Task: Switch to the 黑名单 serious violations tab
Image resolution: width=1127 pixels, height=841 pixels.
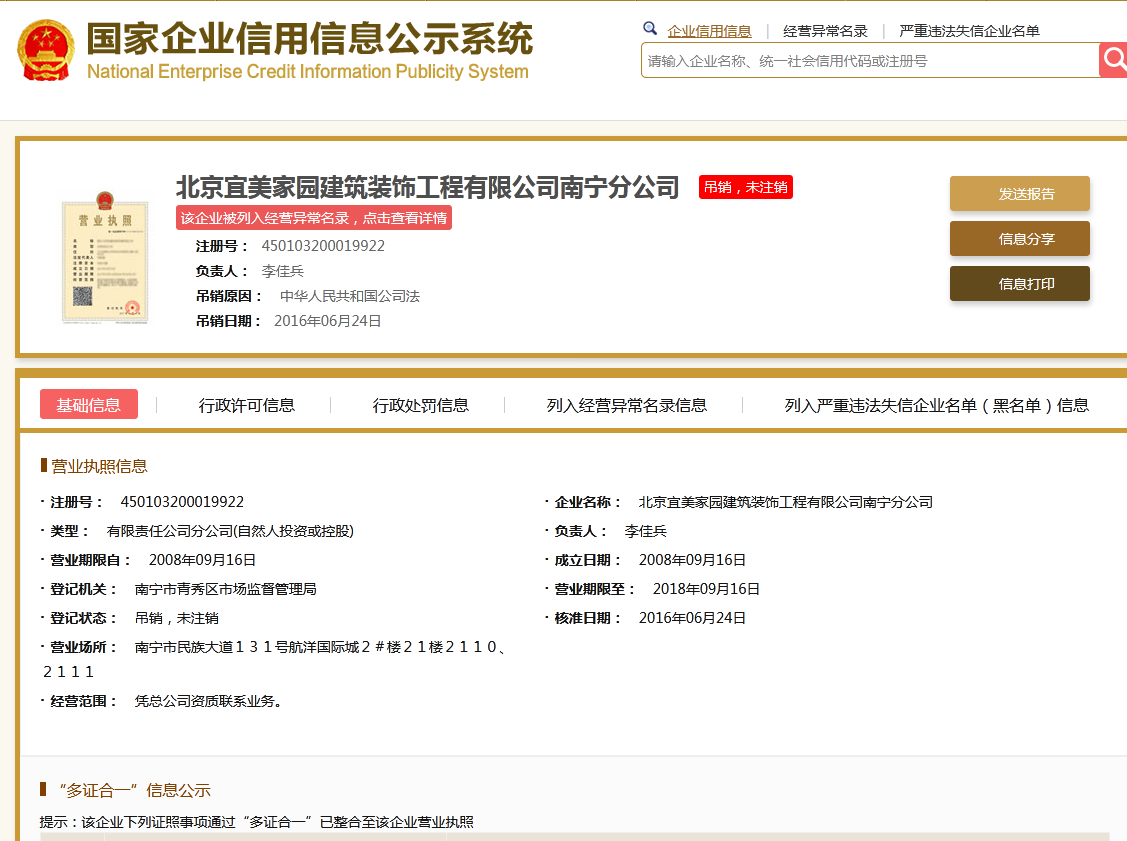Action: [937, 405]
